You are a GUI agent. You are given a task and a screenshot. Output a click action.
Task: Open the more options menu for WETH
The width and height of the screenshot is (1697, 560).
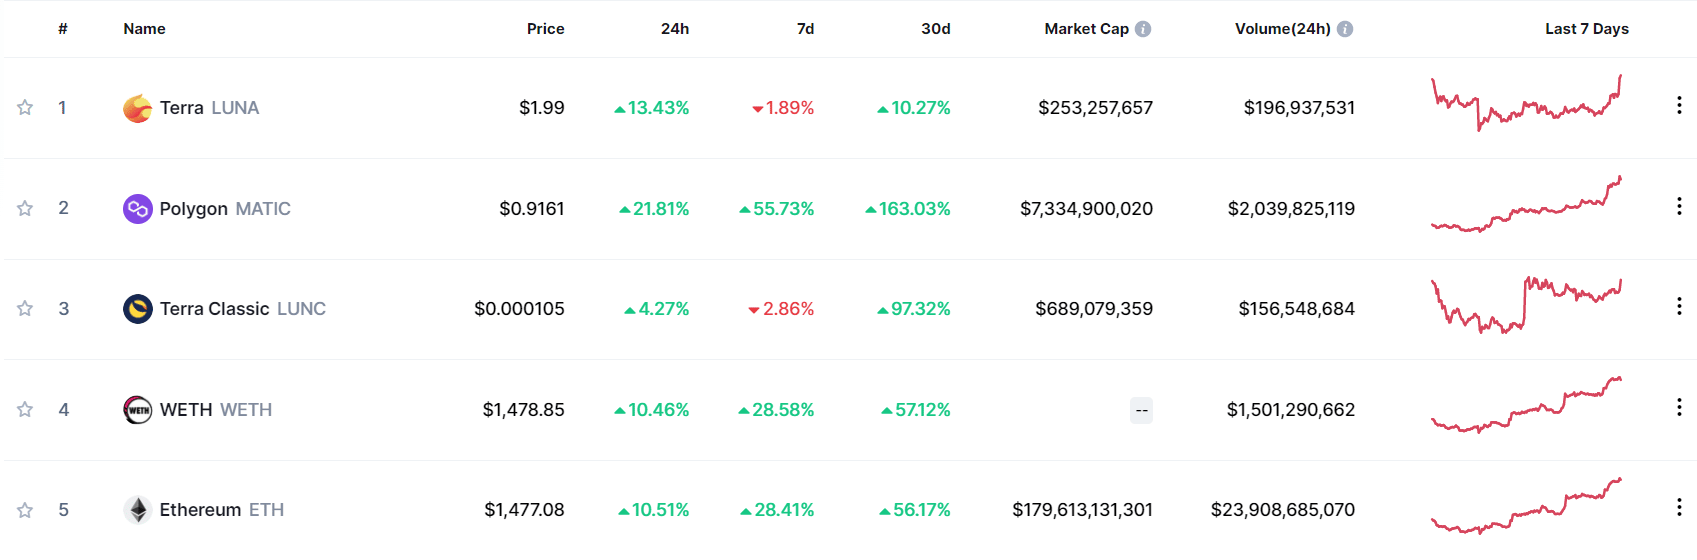[x=1679, y=407]
